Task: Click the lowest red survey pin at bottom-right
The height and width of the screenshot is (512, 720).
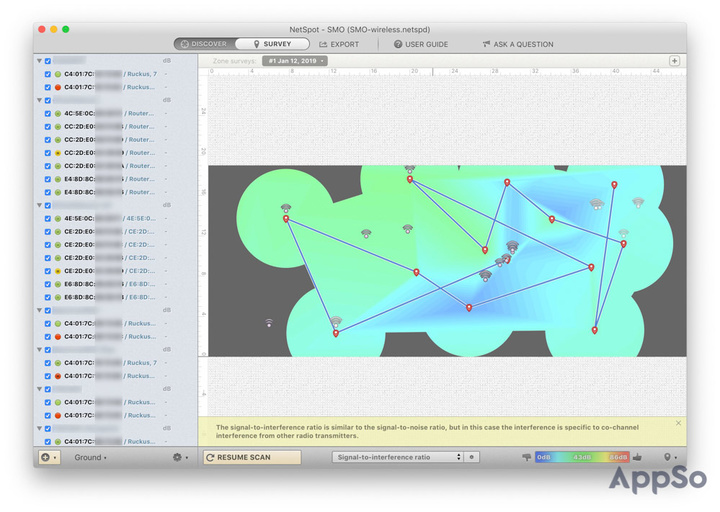Action: pos(594,330)
